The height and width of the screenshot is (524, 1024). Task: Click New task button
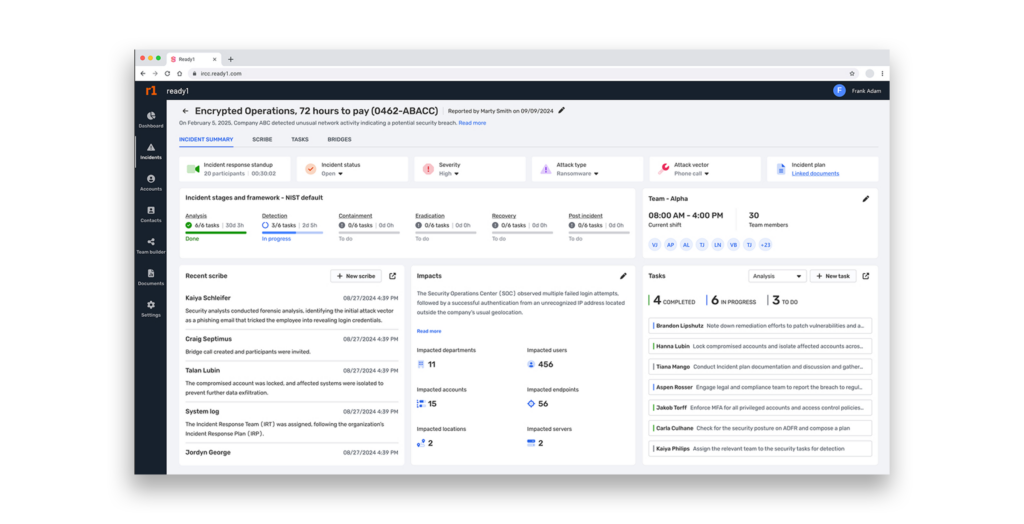coord(833,276)
